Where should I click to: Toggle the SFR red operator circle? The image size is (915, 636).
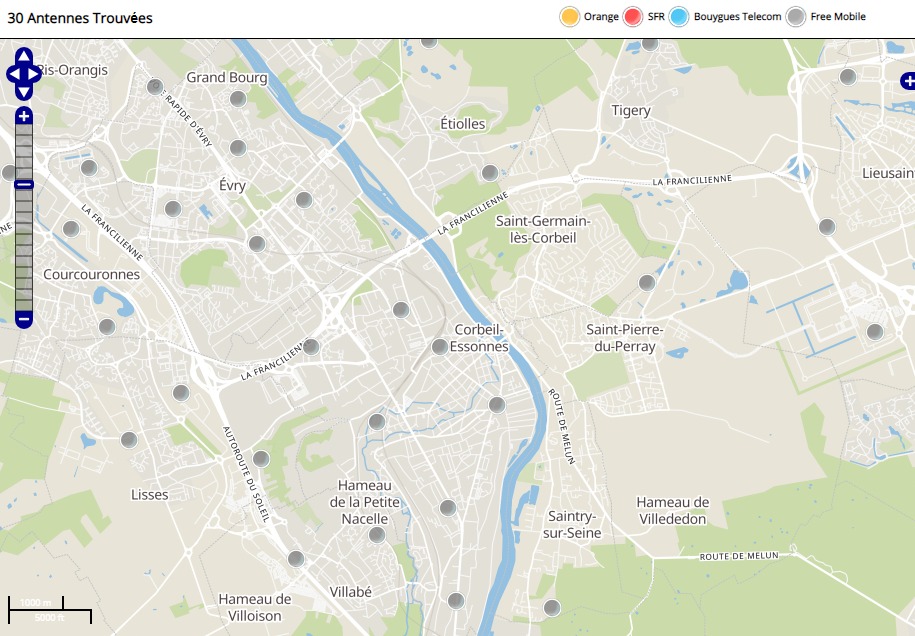click(632, 17)
